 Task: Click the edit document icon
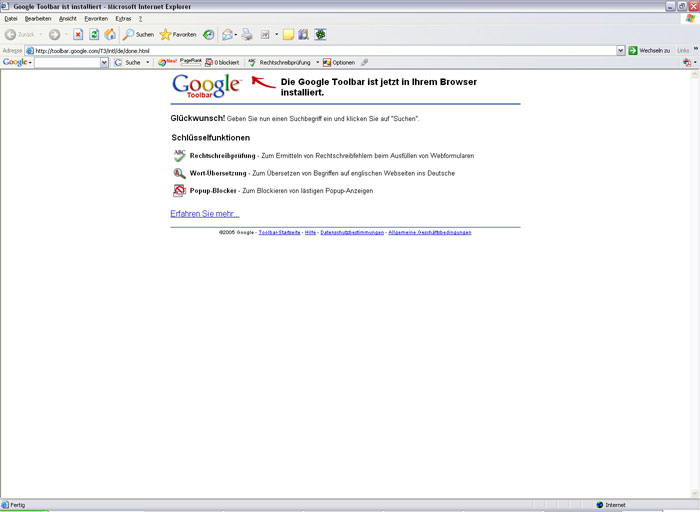[x=265, y=34]
